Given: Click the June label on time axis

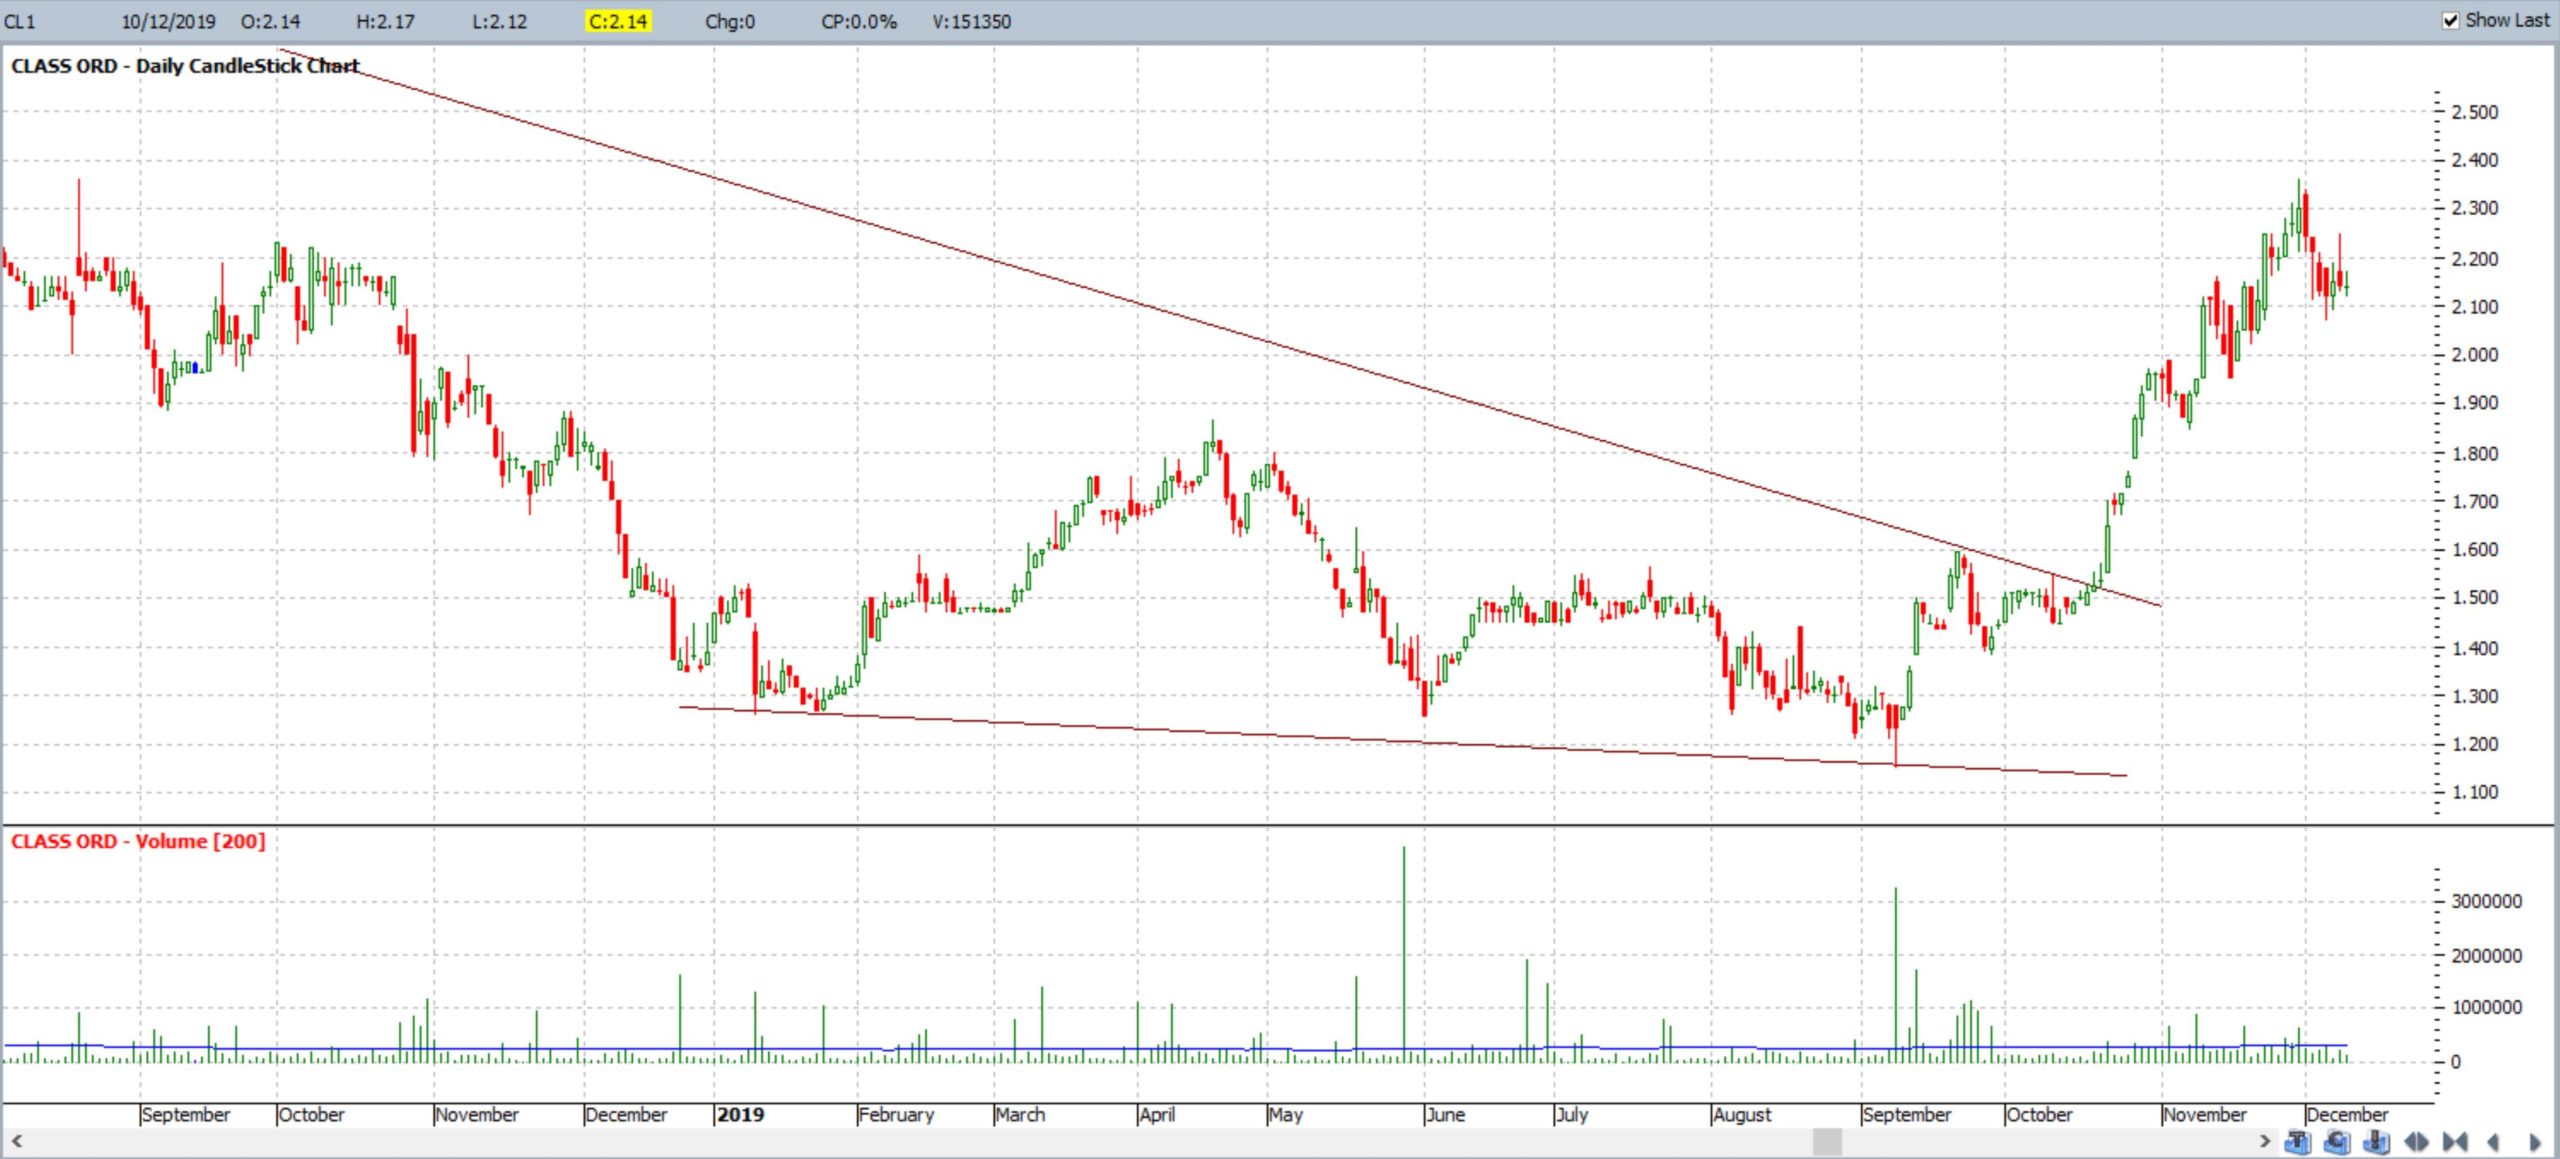Looking at the screenshot, I should point(1446,1114).
